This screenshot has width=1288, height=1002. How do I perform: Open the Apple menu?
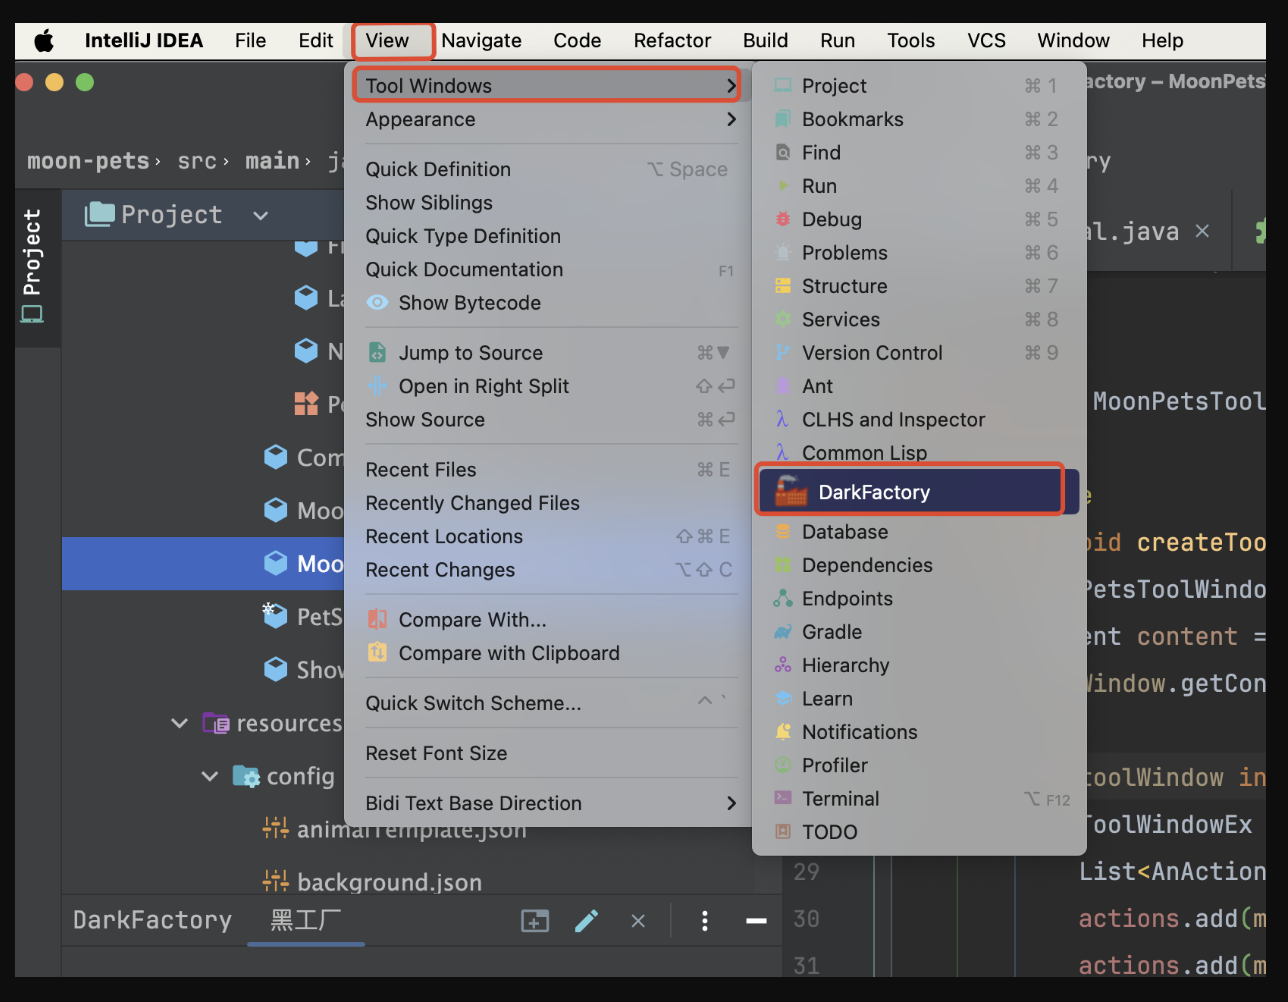[42, 41]
